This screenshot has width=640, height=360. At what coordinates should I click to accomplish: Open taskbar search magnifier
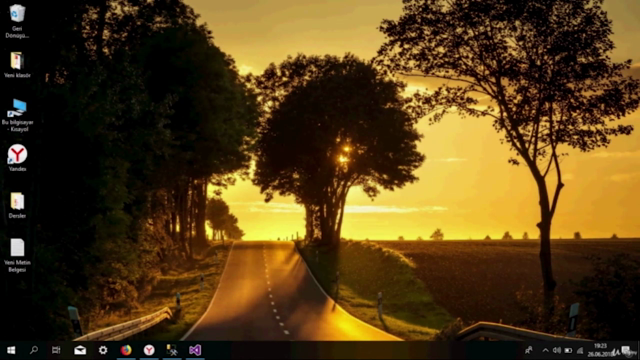[x=34, y=350]
